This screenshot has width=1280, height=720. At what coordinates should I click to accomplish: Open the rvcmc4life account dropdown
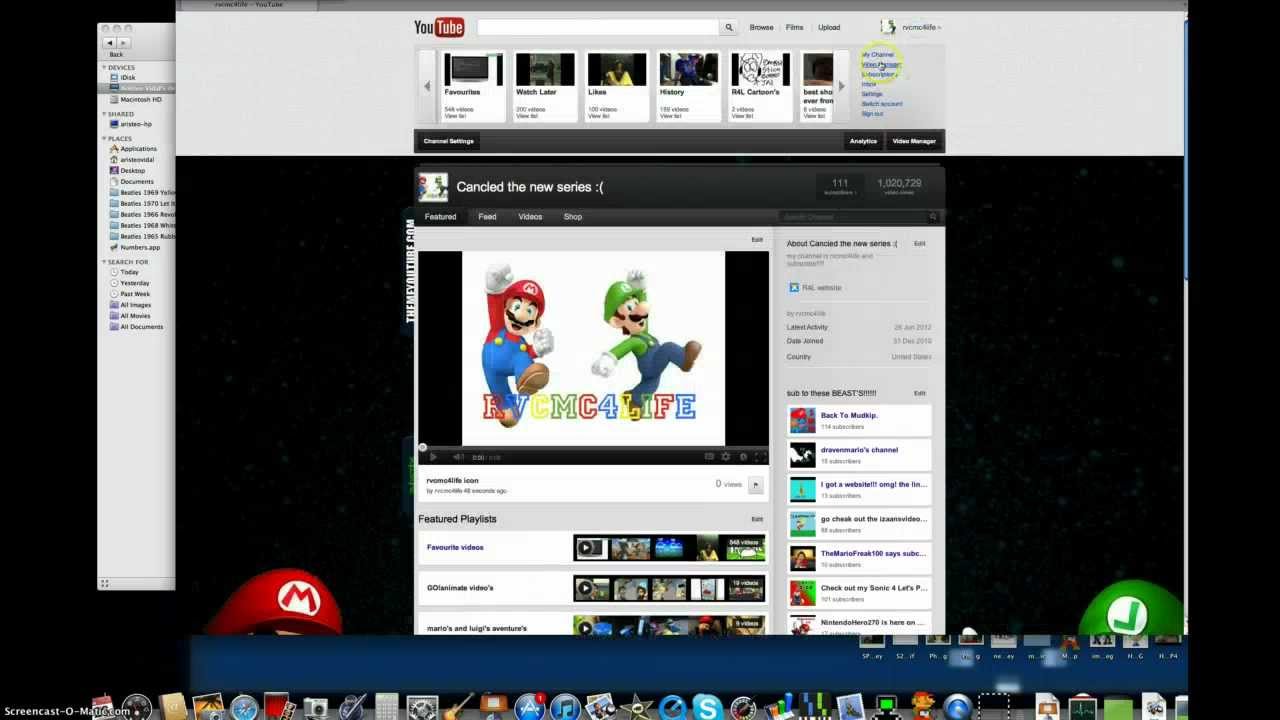[x=921, y=27]
